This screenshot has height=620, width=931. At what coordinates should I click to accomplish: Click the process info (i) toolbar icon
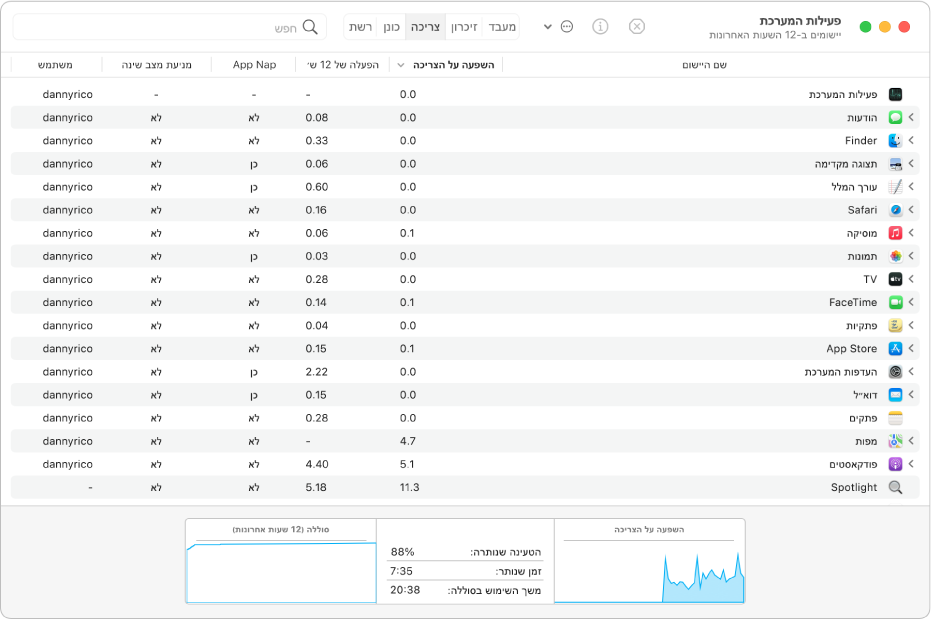[x=600, y=27]
